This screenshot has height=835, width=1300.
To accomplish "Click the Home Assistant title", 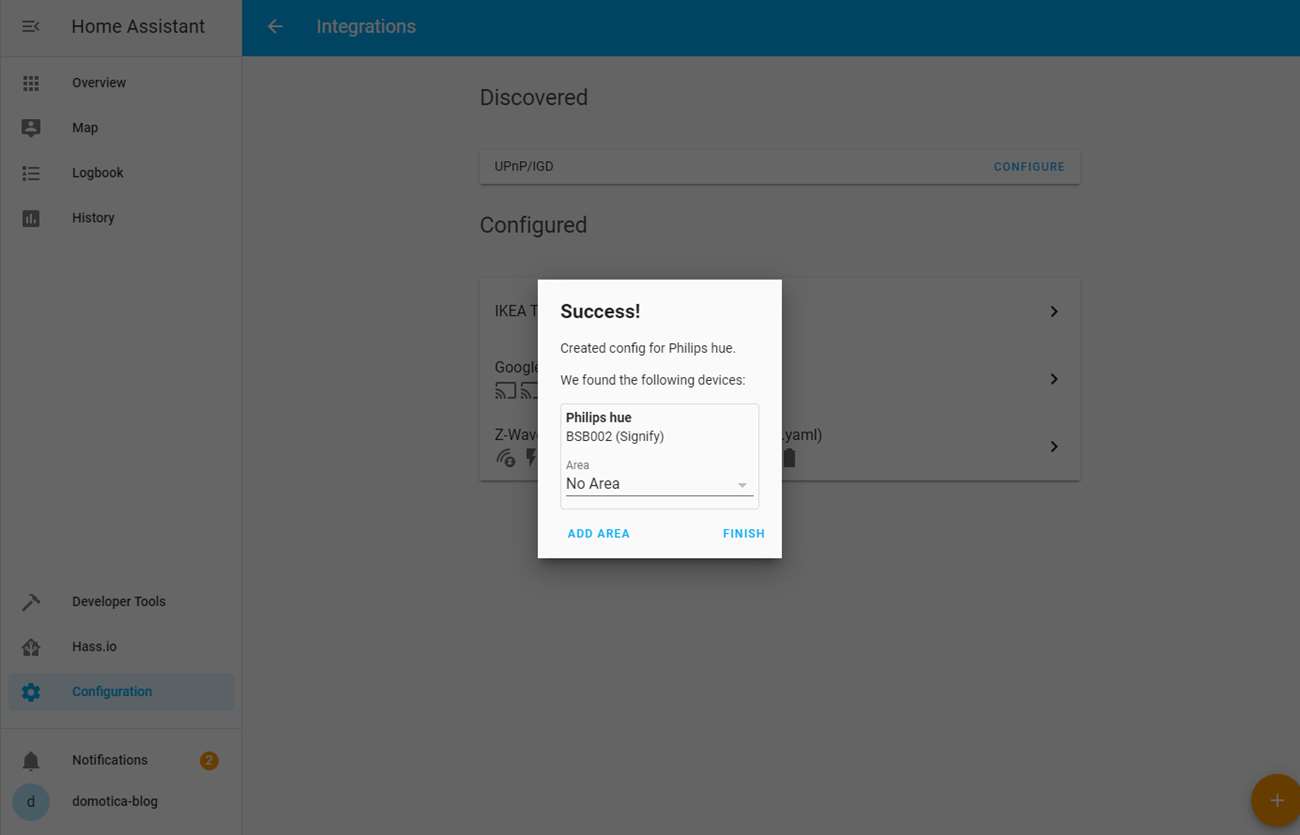I will pos(138,27).
